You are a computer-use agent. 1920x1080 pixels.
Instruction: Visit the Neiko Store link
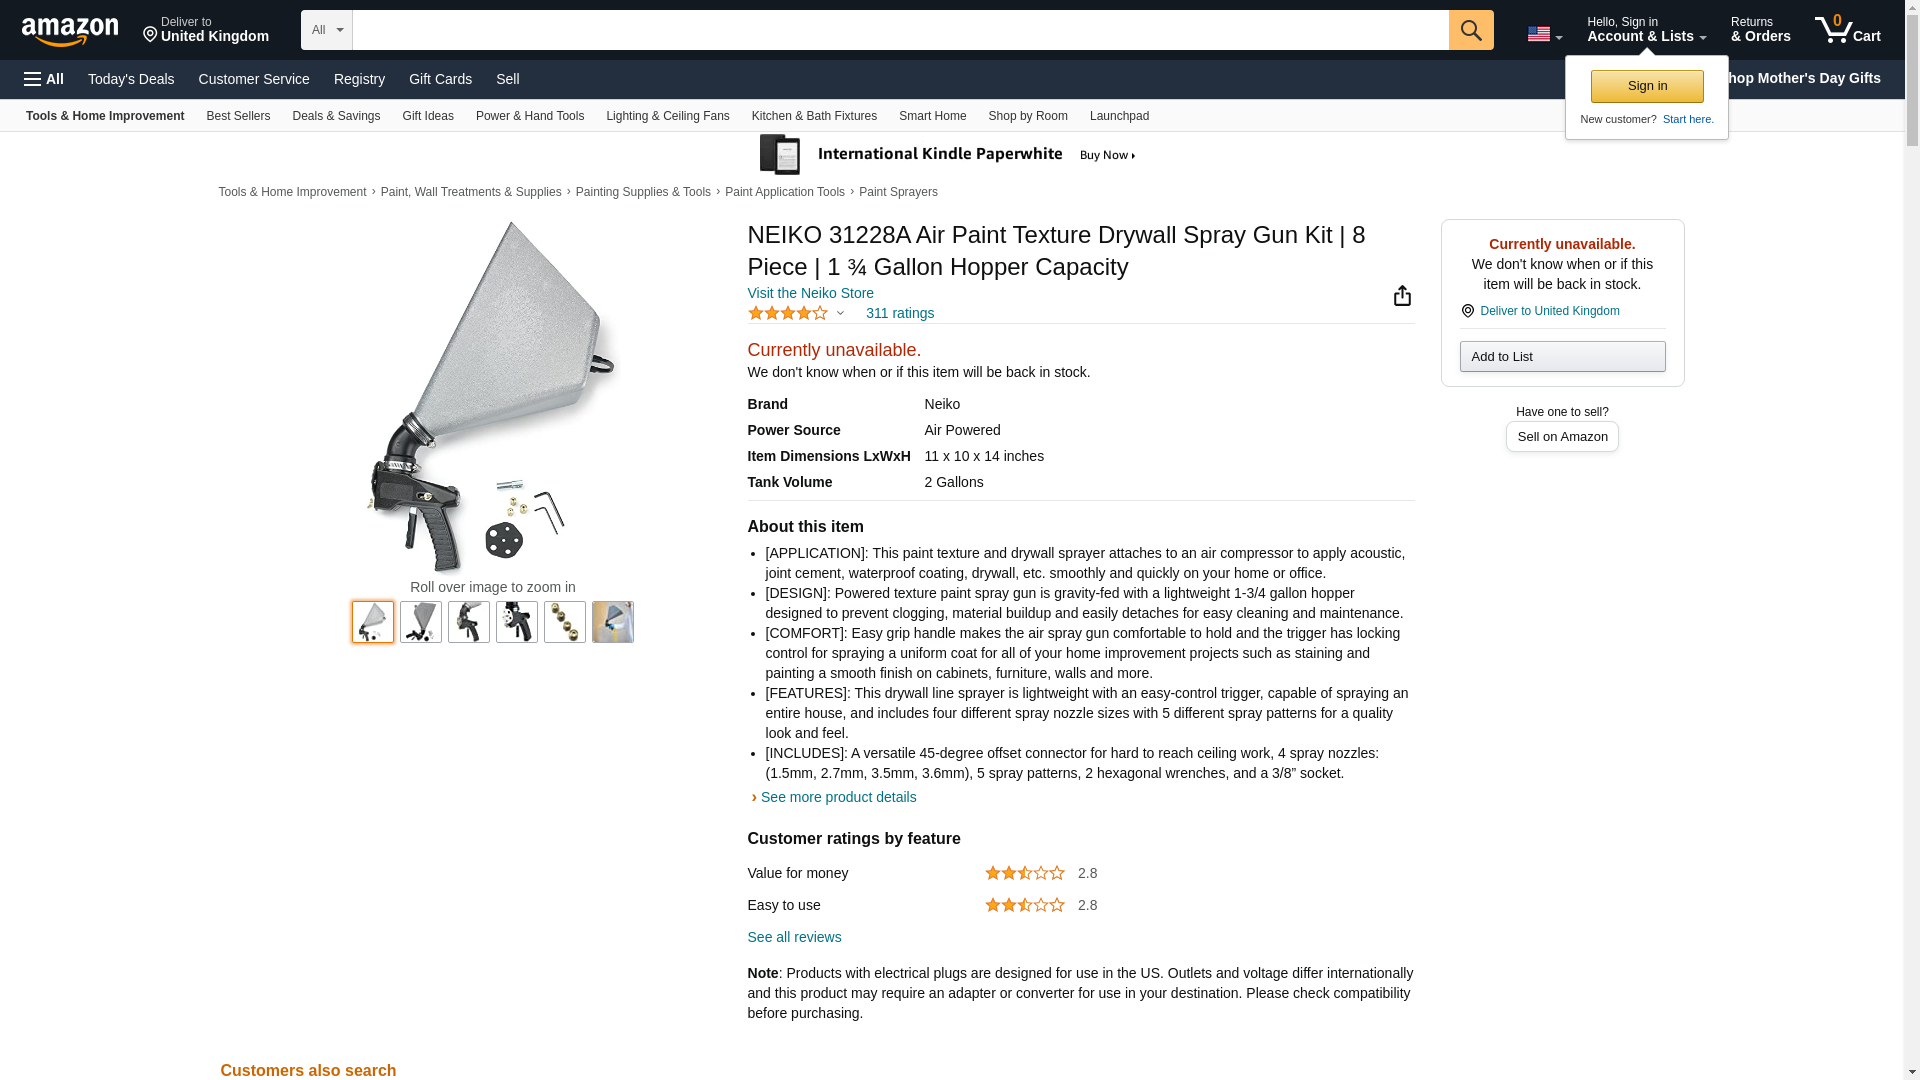click(811, 293)
